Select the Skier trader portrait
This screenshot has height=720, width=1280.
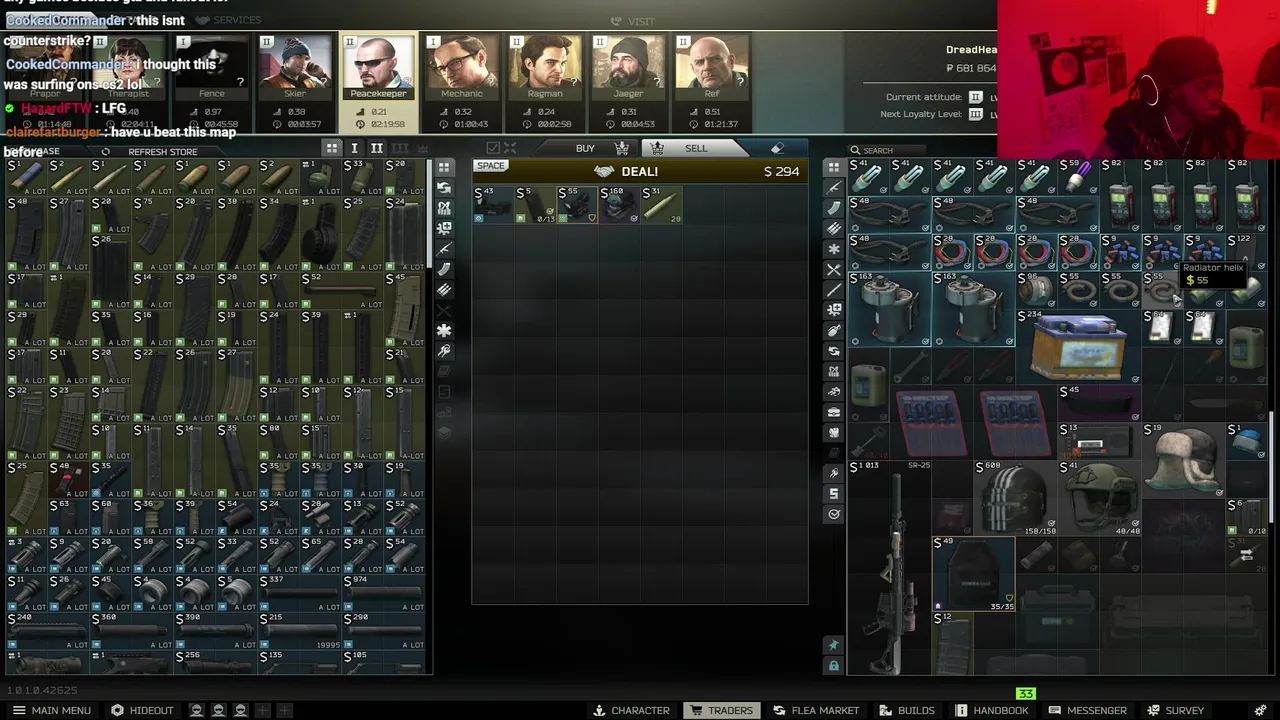click(x=295, y=68)
